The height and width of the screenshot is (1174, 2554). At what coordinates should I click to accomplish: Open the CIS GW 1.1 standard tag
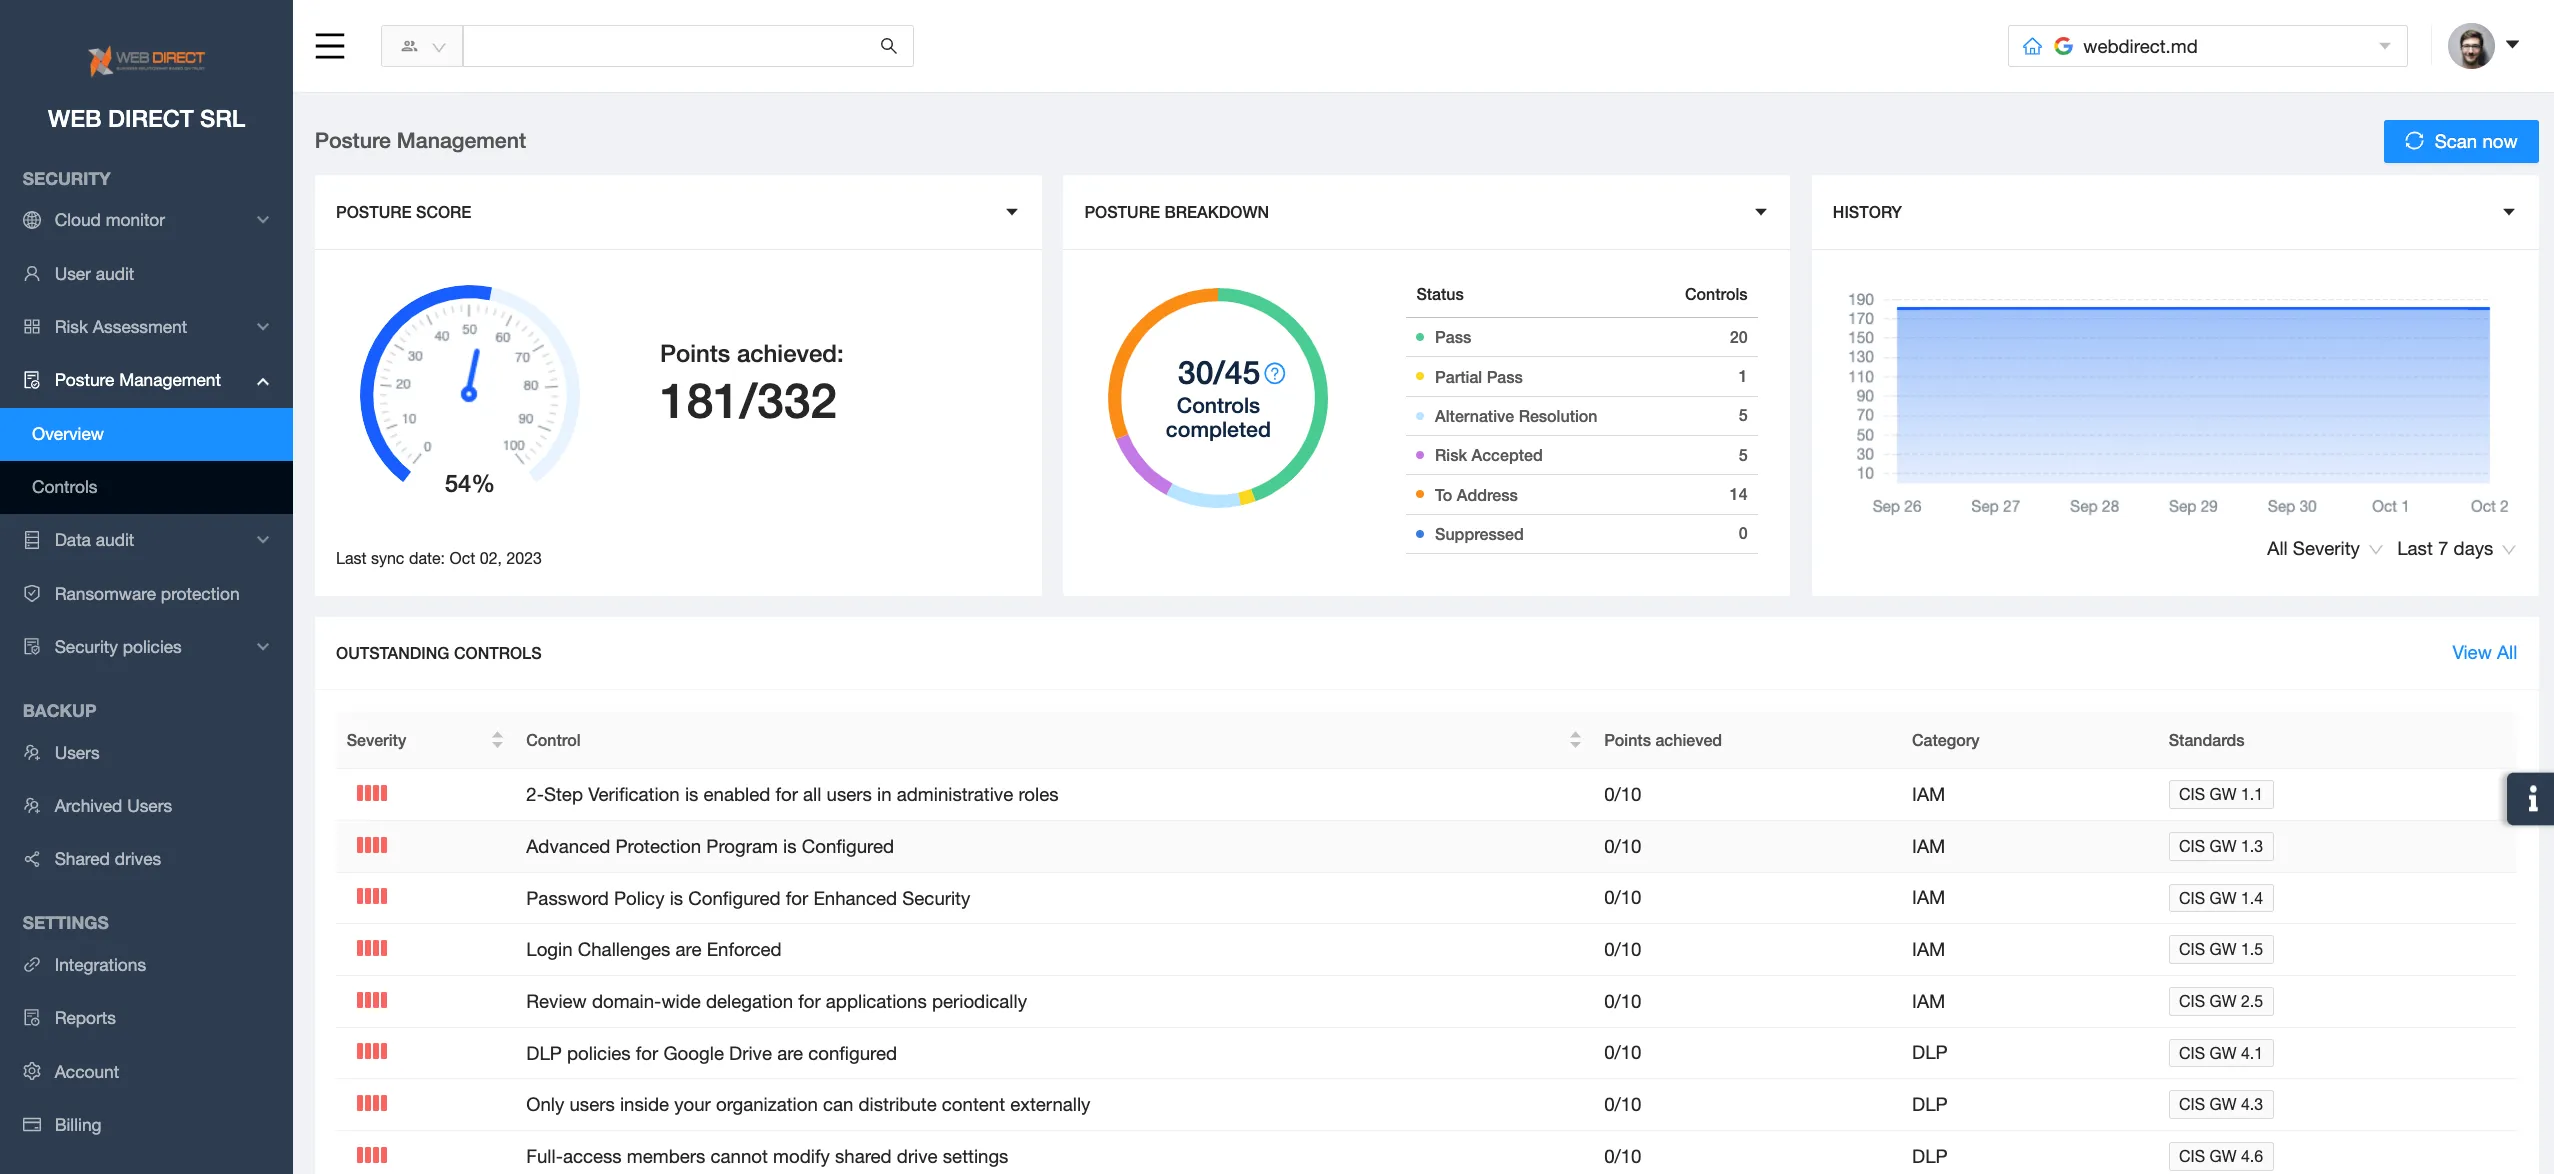(x=2221, y=795)
